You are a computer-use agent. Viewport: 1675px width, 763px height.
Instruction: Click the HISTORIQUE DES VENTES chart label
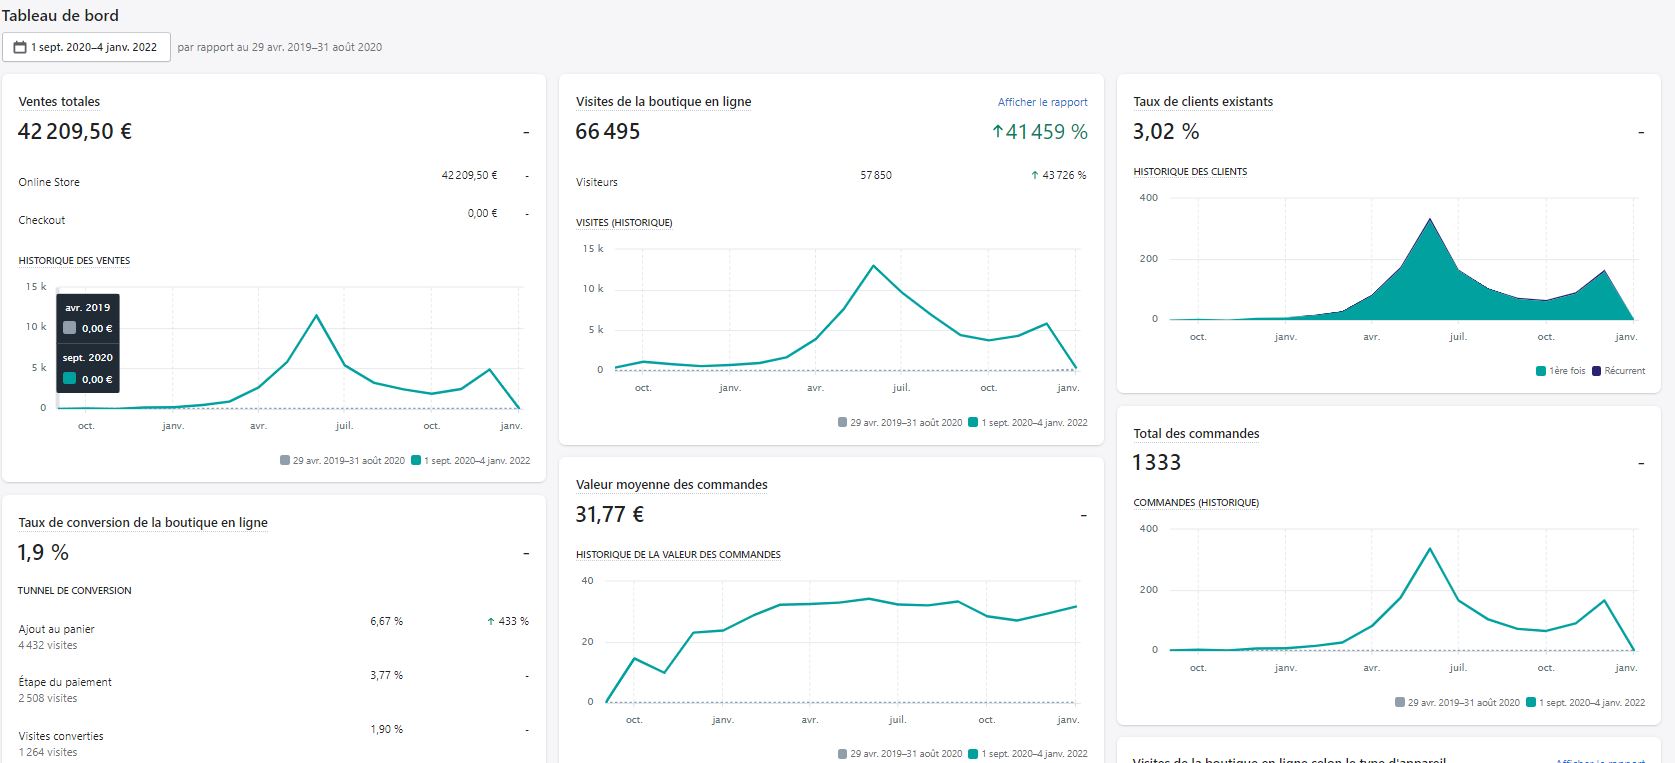click(74, 261)
